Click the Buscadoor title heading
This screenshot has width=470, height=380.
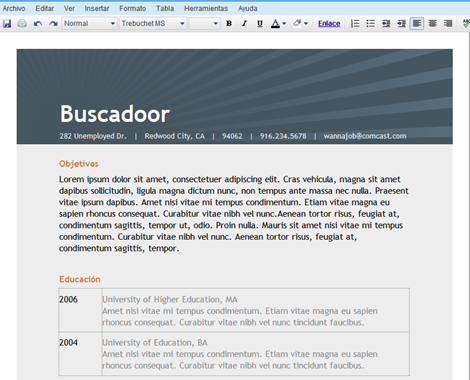coord(115,114)
